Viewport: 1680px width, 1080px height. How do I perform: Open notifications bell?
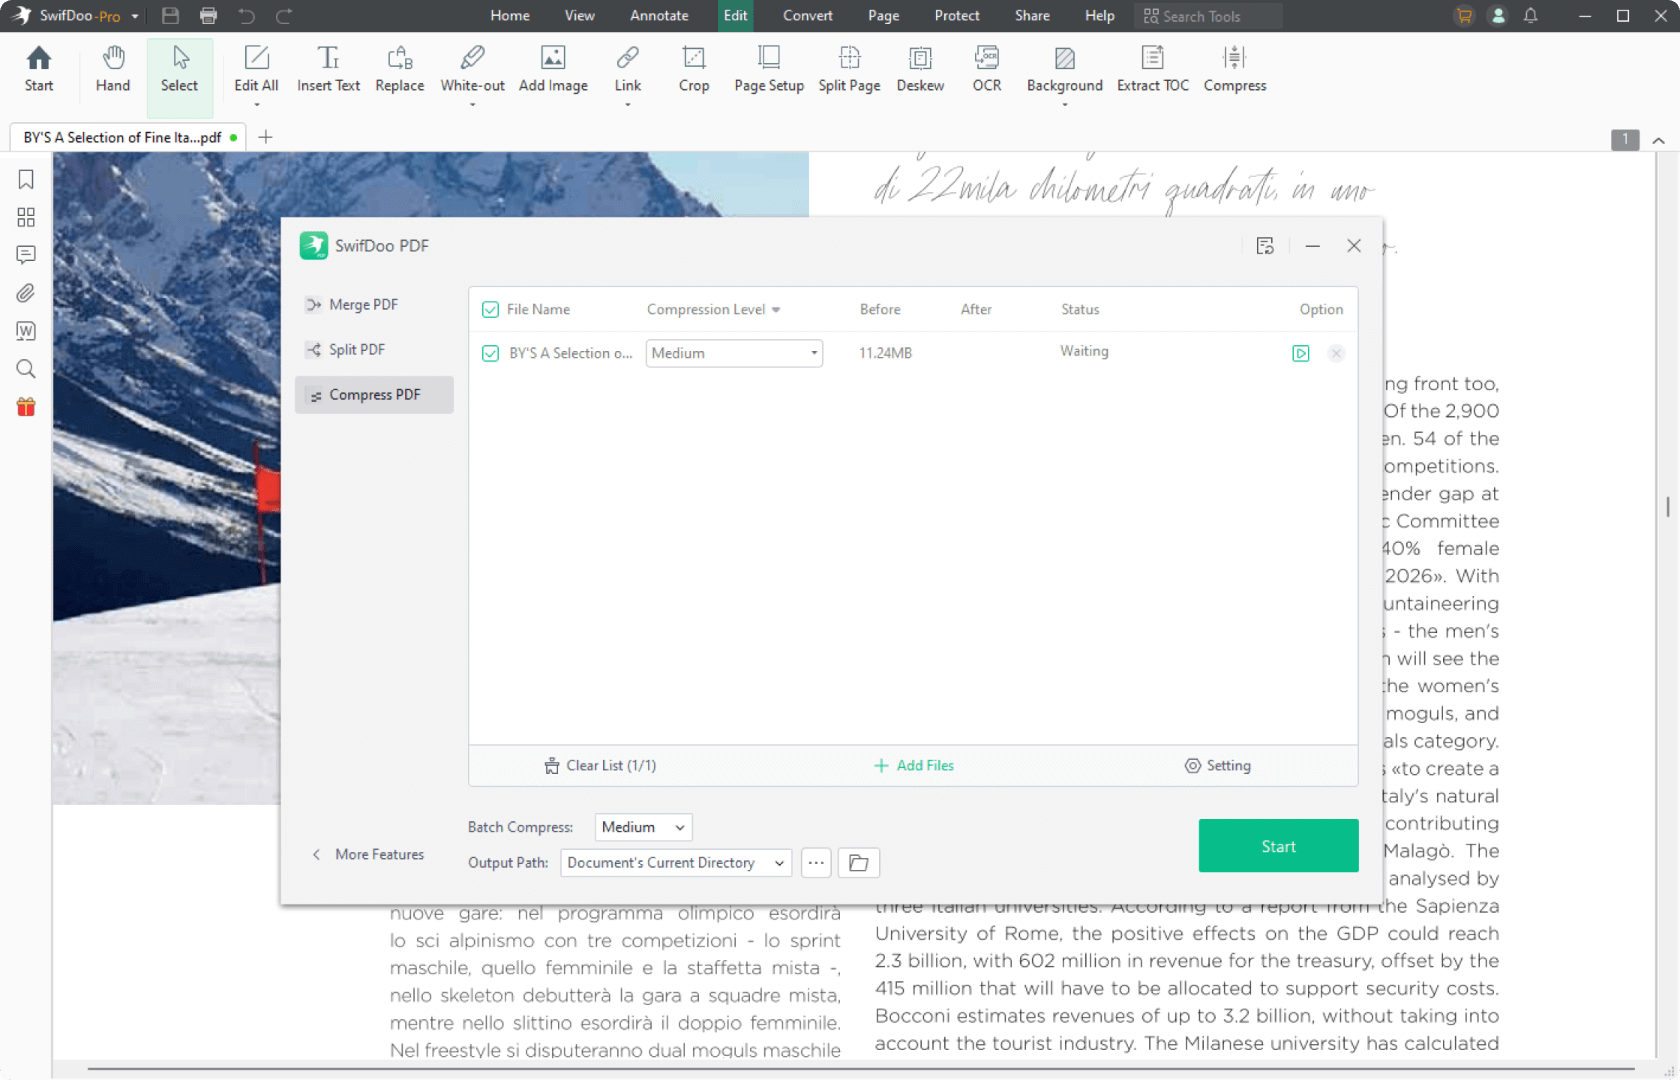(x=1531, y=16)
